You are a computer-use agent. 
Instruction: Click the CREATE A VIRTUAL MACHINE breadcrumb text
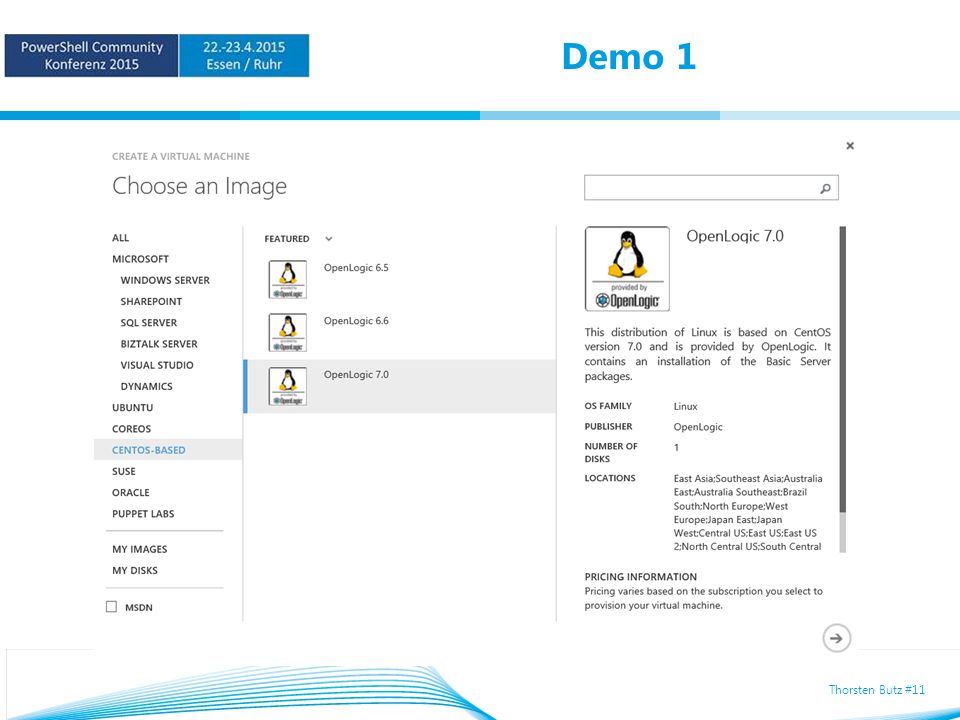(x=181, y=157)
